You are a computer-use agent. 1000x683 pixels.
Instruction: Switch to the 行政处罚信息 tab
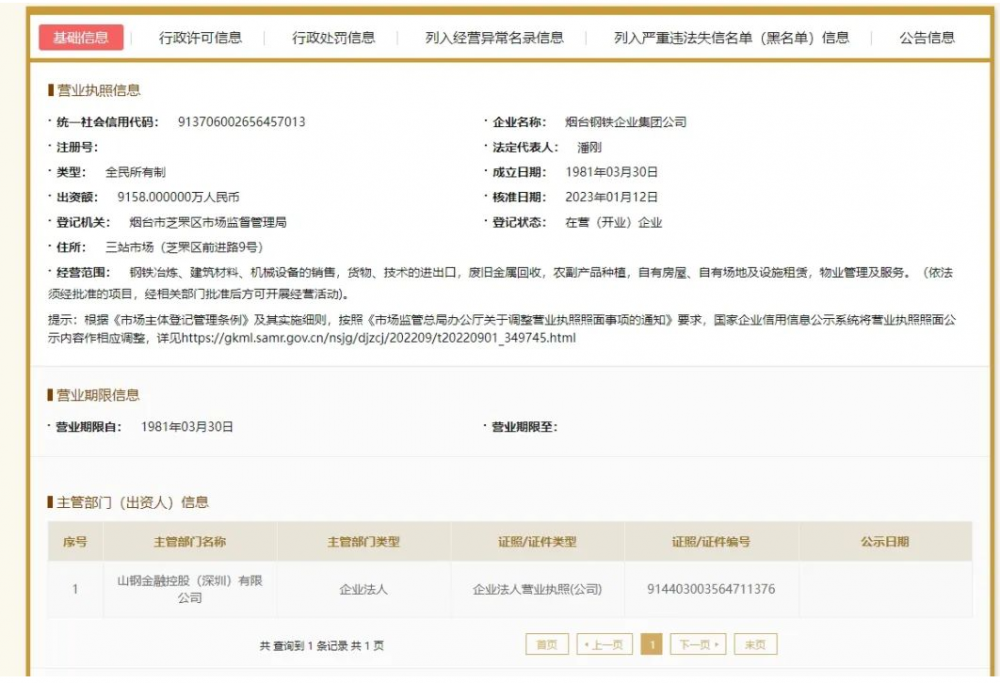tap(333, 38)
